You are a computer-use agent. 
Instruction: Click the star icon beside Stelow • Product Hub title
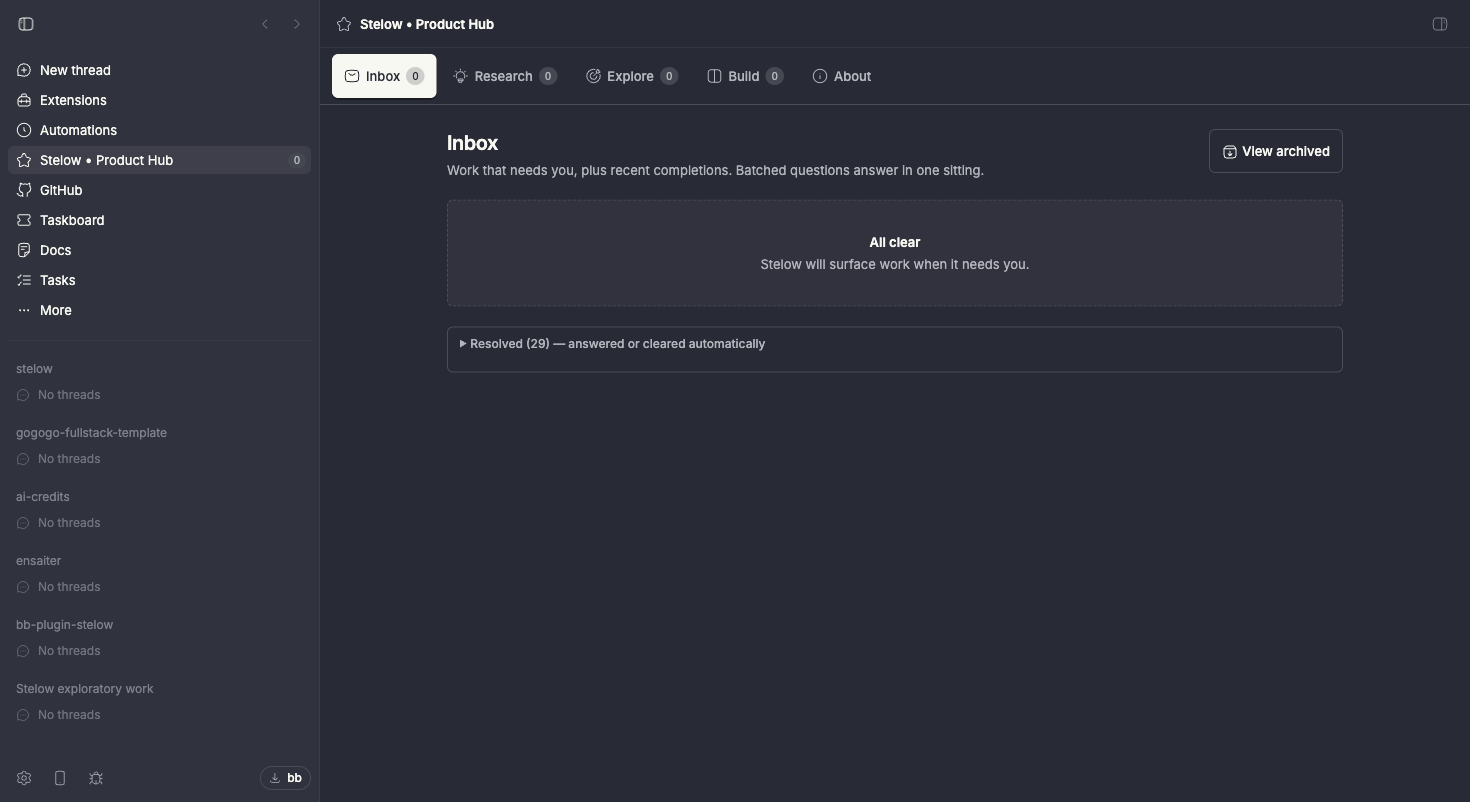(344, 24)
